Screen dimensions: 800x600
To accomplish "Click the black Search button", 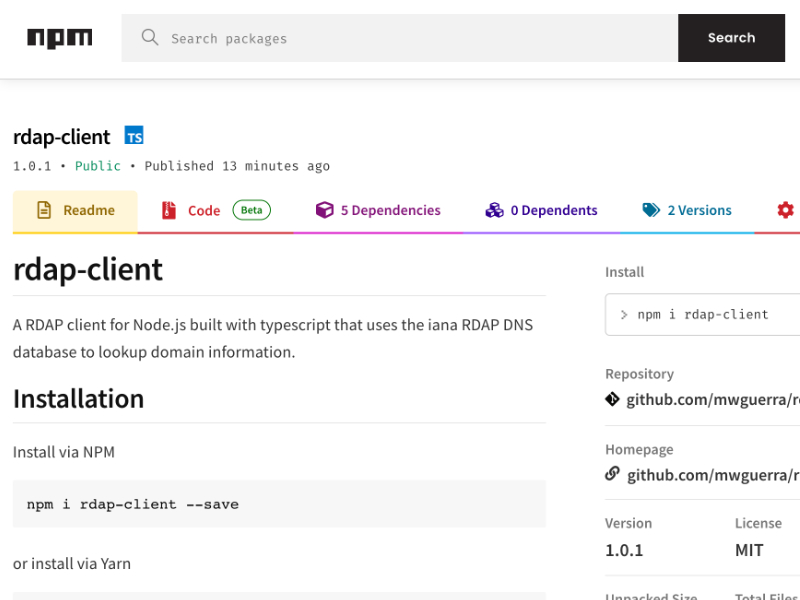I will (x=731, y=38).
